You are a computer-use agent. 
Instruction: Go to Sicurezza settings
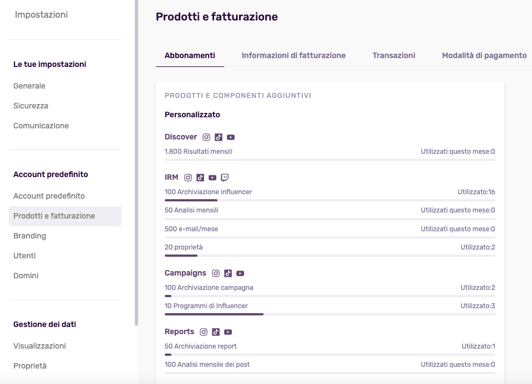[31, 106]
